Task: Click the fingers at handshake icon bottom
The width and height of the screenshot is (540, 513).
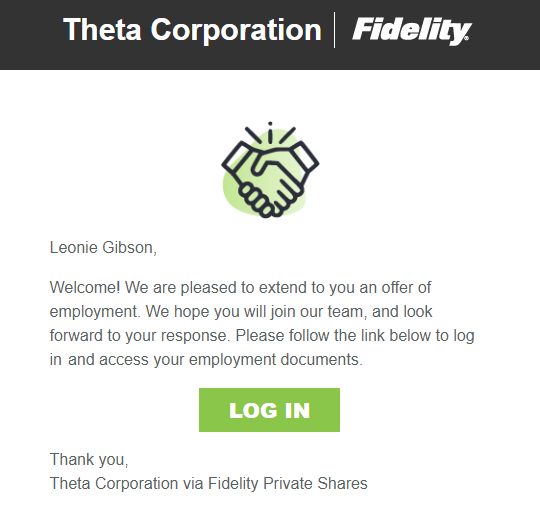Action: click(258, 201)
